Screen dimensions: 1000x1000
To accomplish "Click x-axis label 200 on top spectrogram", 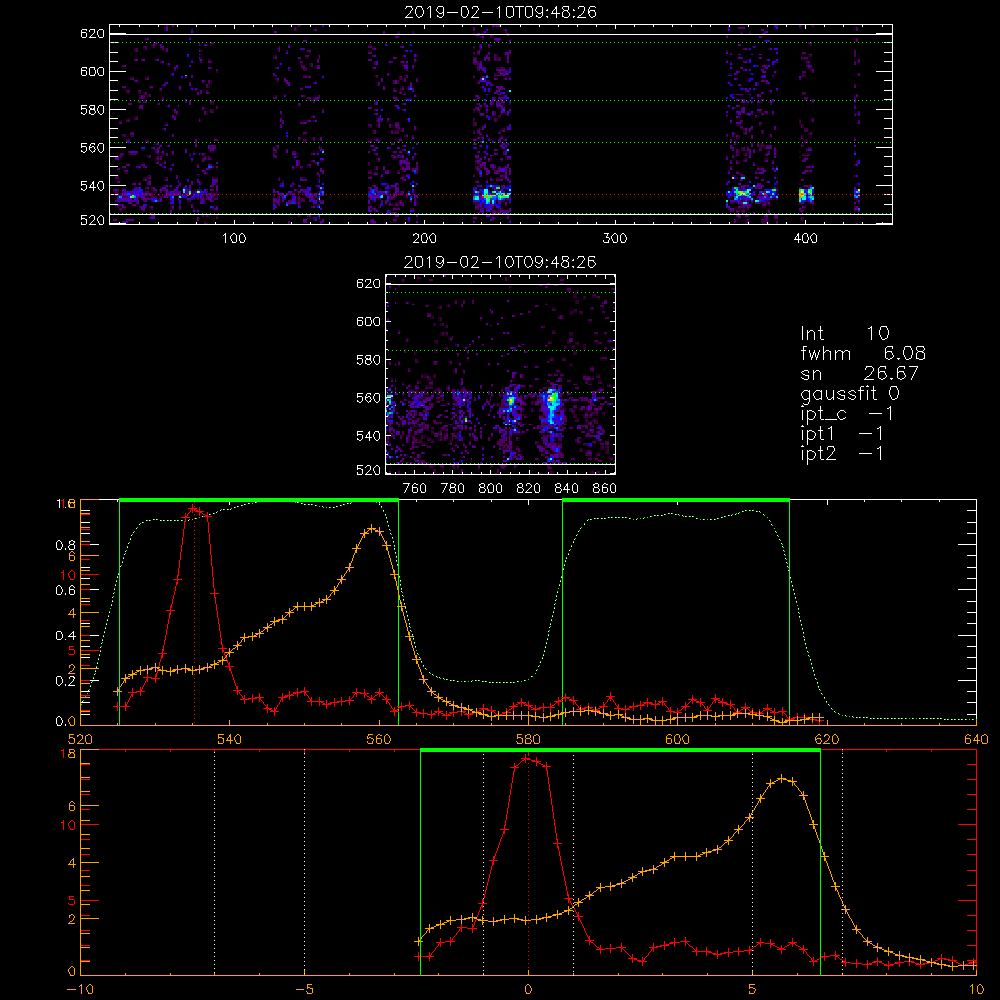I will point(424,239).
